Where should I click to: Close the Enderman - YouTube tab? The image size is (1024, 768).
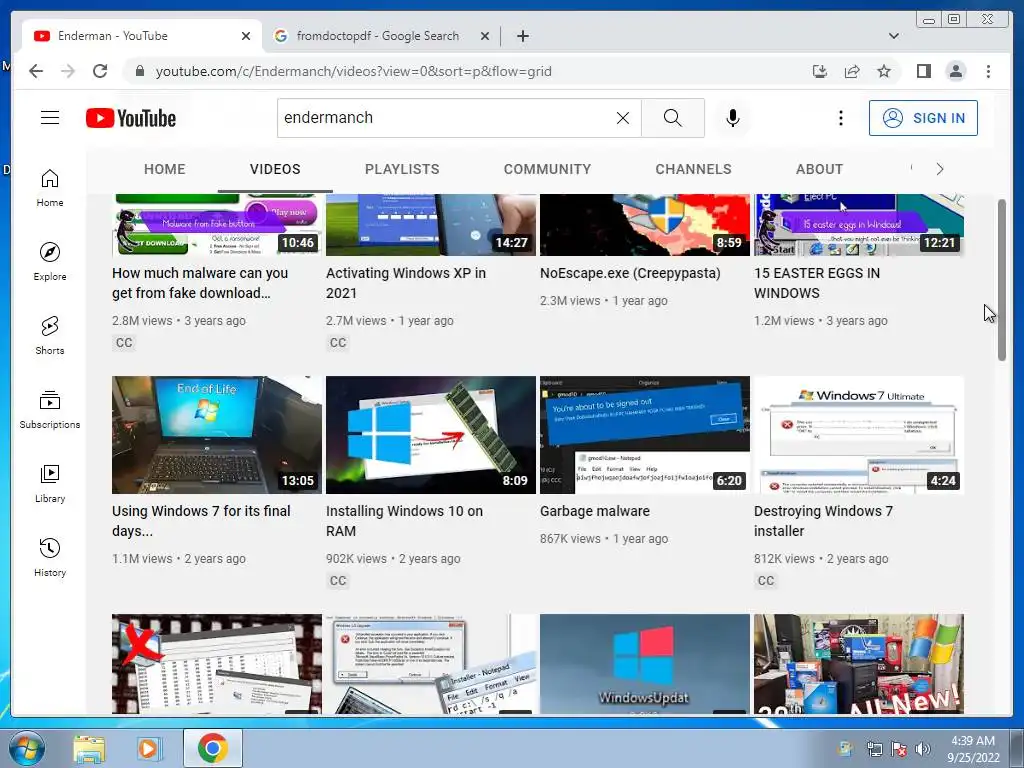246,36
